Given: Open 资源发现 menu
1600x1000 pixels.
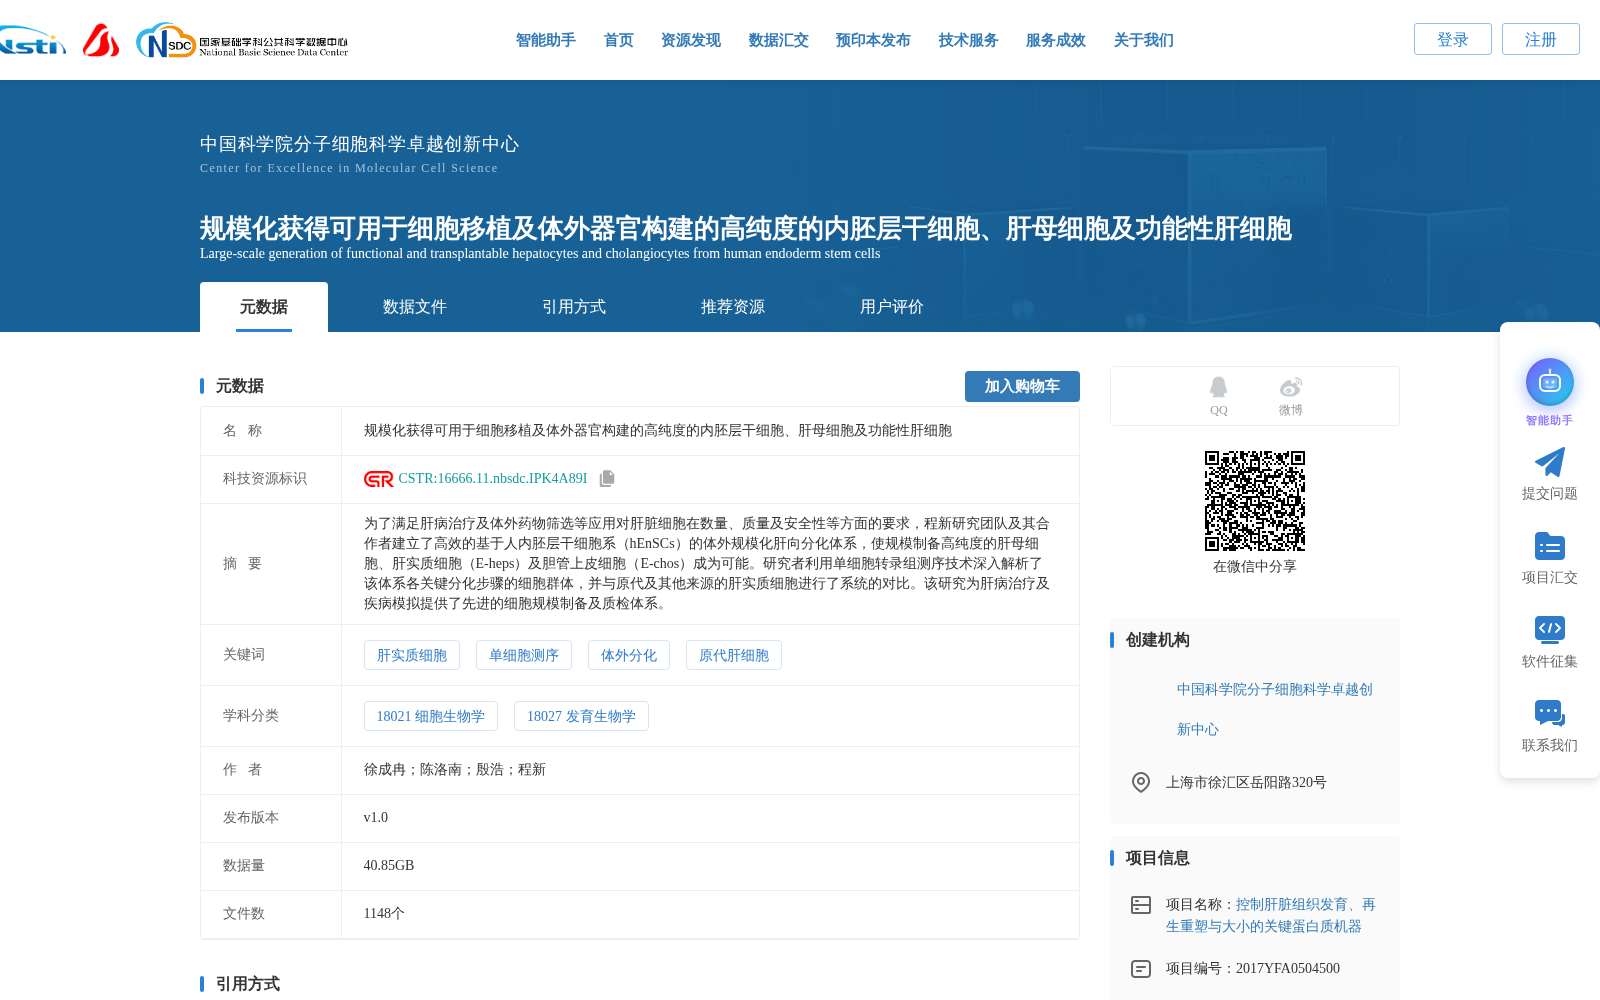Looking at the screenshot, I should click(x=691, y=40).
